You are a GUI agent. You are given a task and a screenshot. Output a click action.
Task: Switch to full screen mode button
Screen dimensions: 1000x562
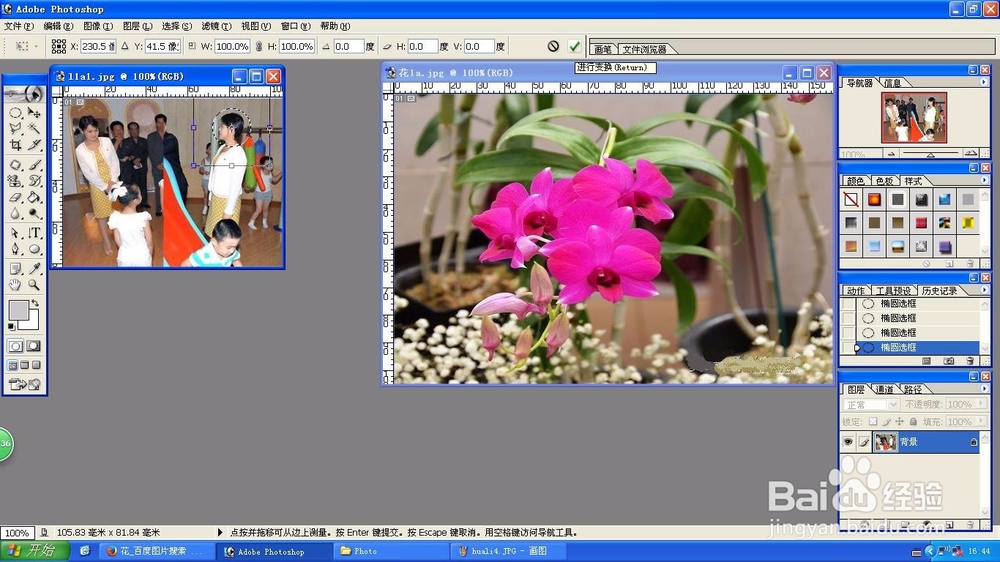[x=36, y=366]
